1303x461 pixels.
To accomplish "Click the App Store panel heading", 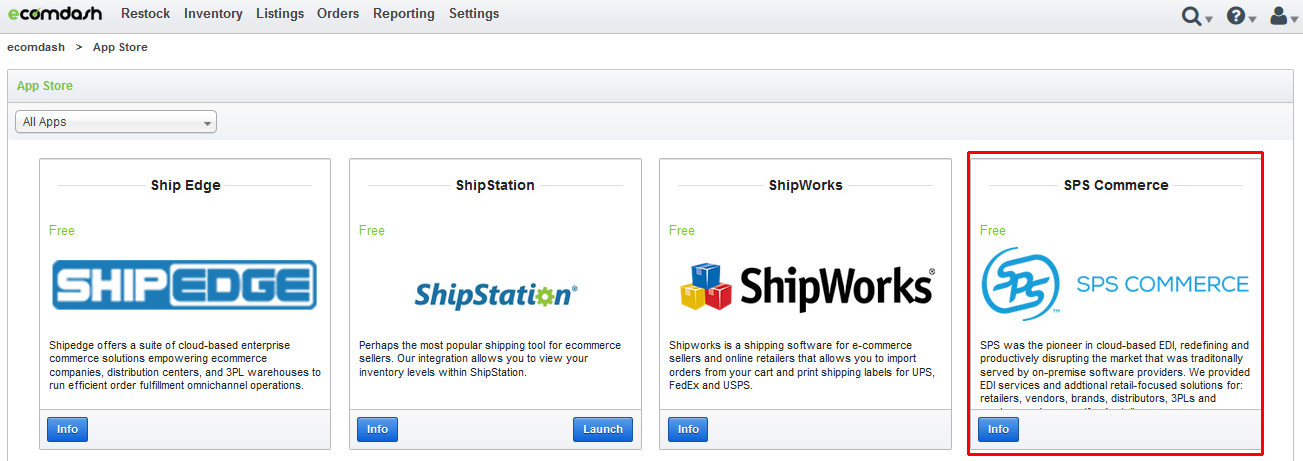I will click(45, 86).
